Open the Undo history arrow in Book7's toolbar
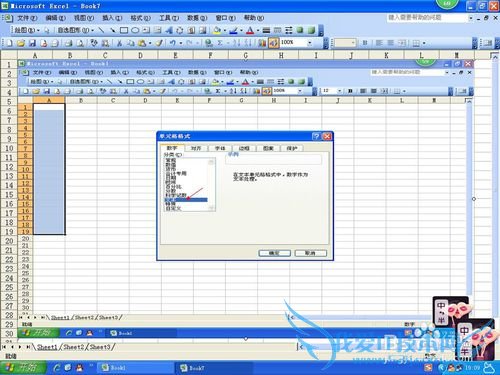The width and height of the screenshot is (500, 375). pyautogui.click(x=181, y=43)
